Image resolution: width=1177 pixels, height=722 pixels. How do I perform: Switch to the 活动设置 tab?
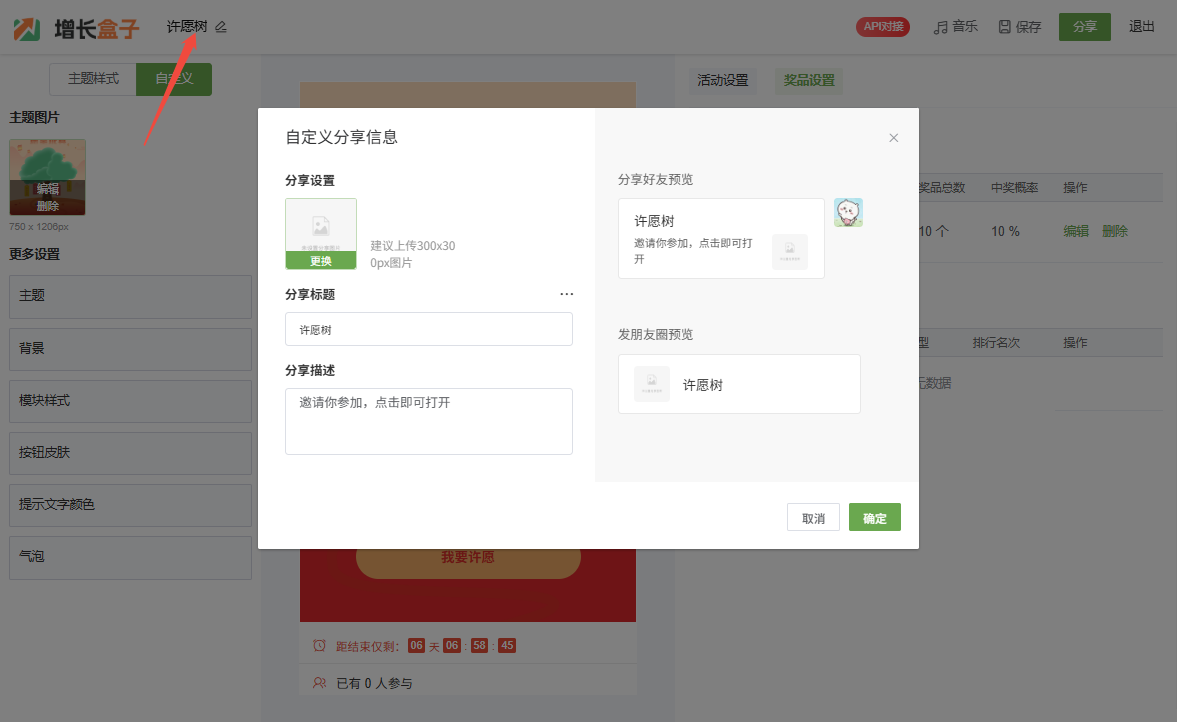coord(722,80)
